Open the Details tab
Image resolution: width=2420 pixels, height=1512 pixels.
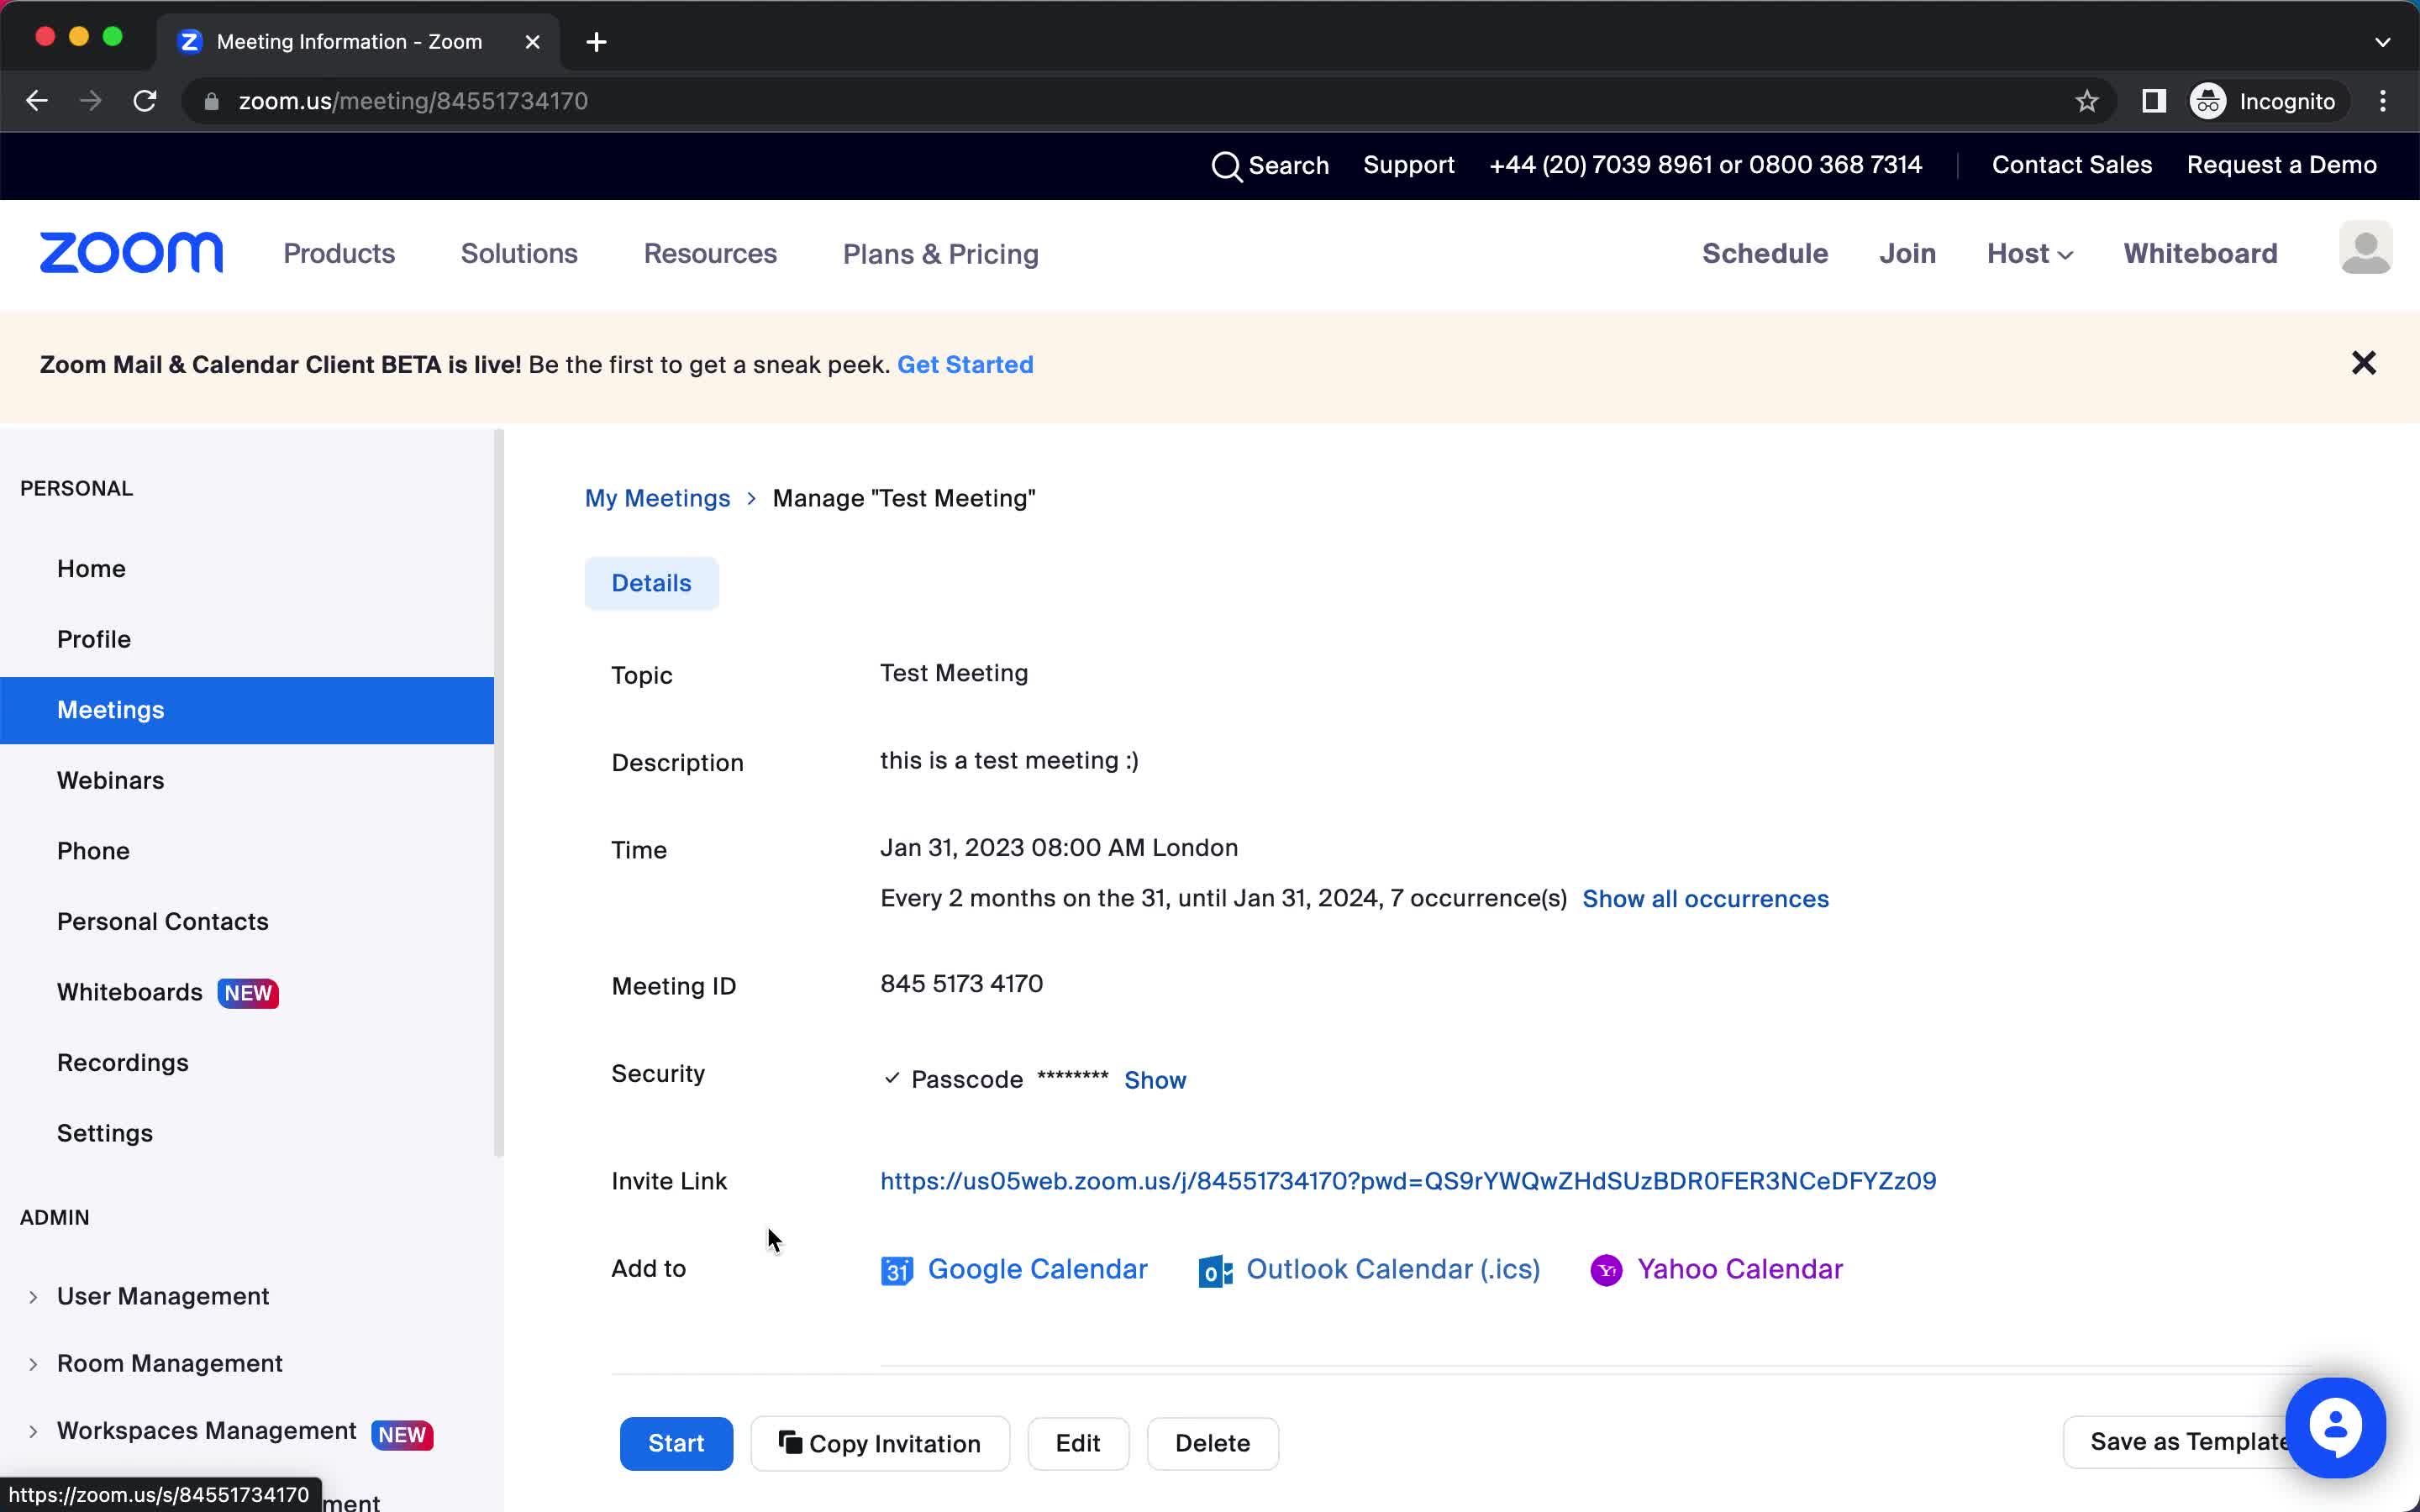(651, 582)
